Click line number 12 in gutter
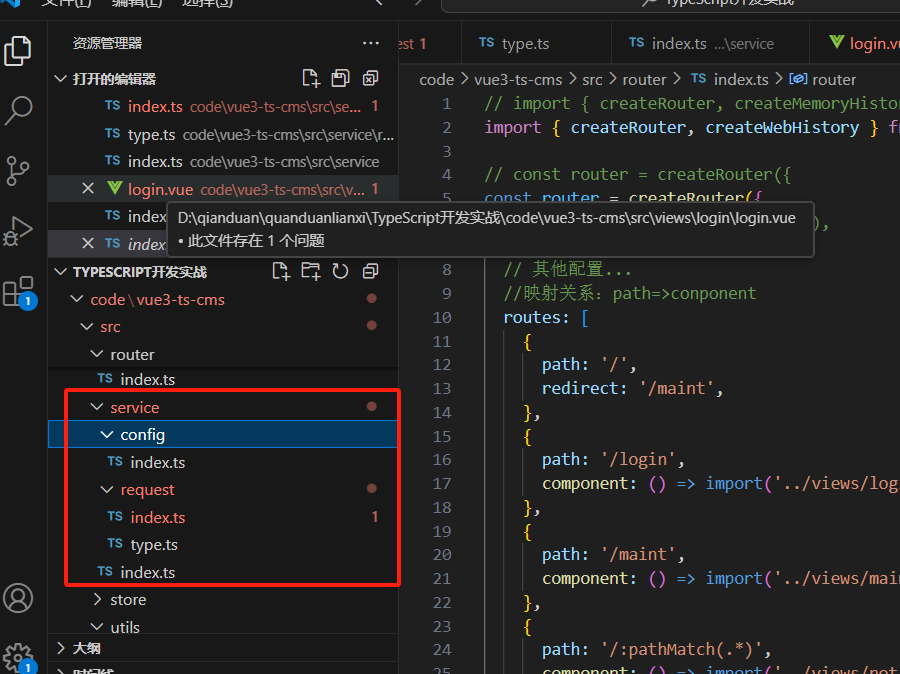 [x=441, y=365]
